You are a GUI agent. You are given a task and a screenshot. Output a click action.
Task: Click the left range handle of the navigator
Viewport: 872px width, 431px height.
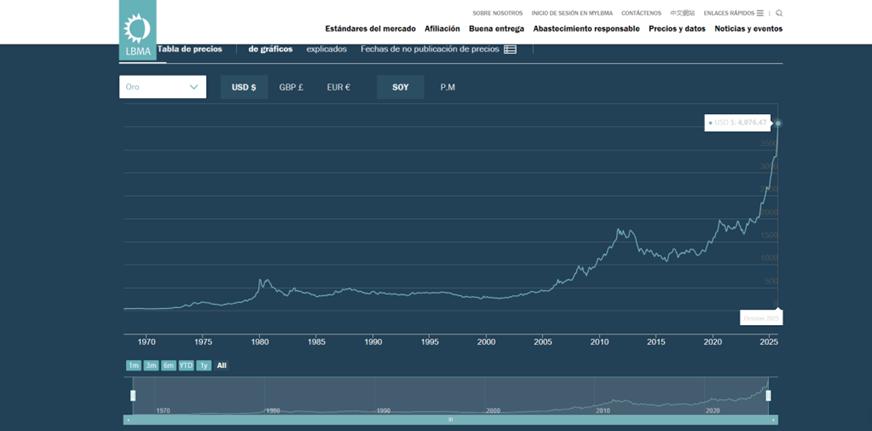pos(132,396)
